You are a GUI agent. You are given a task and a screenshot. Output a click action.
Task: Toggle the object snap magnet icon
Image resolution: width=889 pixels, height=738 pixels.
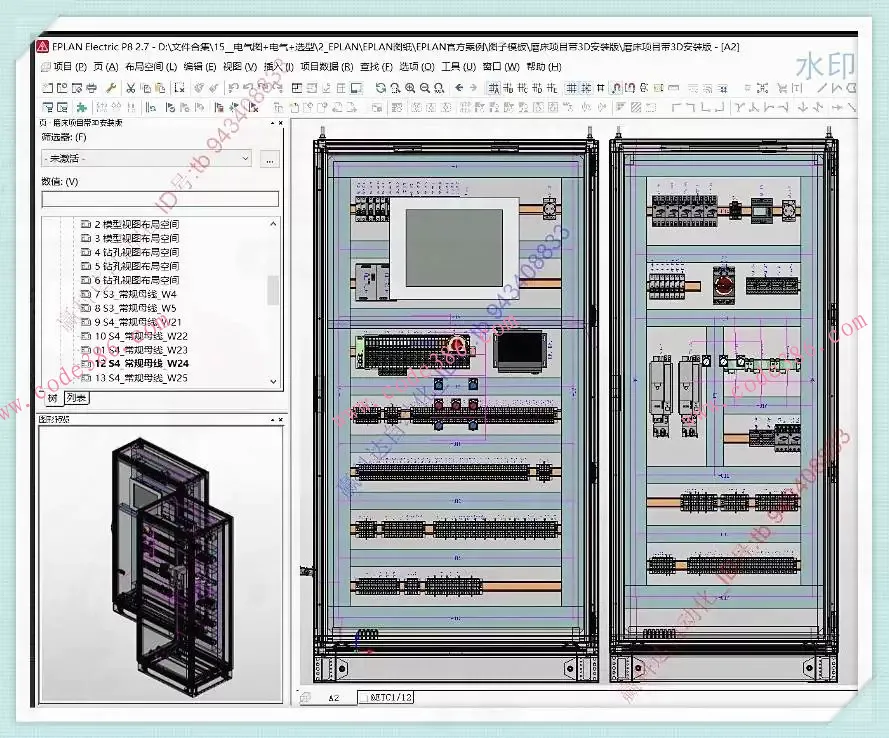pos(617,88)
